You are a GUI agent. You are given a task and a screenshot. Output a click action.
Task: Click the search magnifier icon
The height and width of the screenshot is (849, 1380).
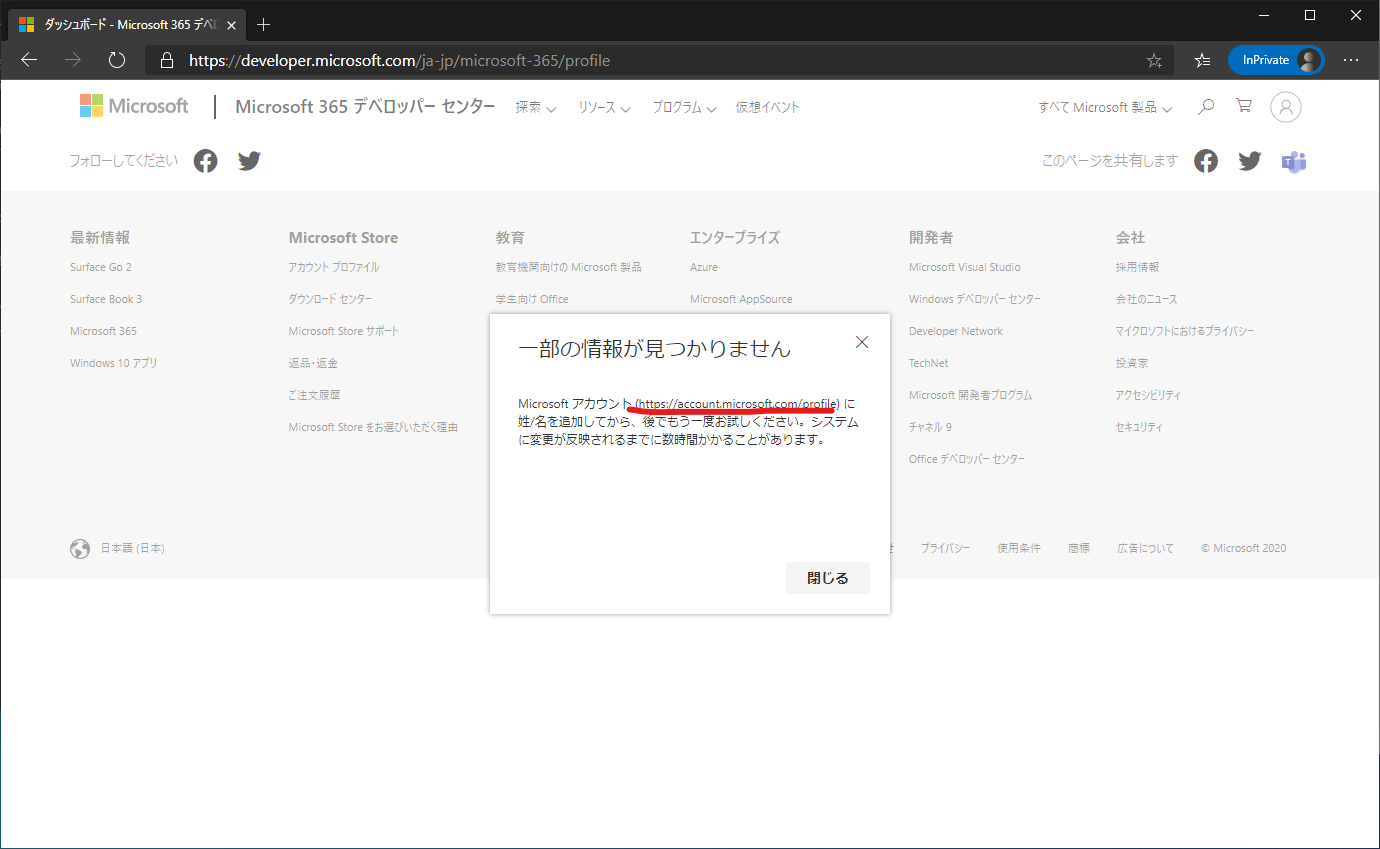coord(1206,106)
